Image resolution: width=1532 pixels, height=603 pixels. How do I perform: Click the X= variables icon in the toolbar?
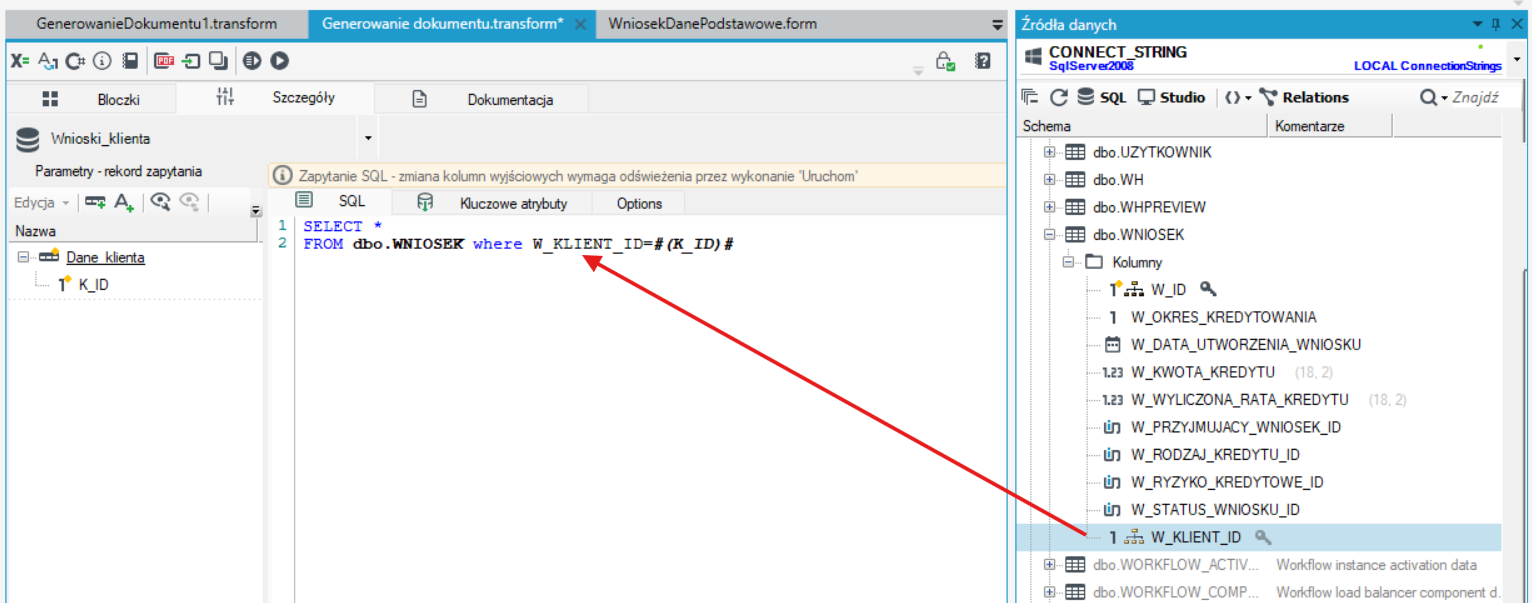tap(20, 61)
